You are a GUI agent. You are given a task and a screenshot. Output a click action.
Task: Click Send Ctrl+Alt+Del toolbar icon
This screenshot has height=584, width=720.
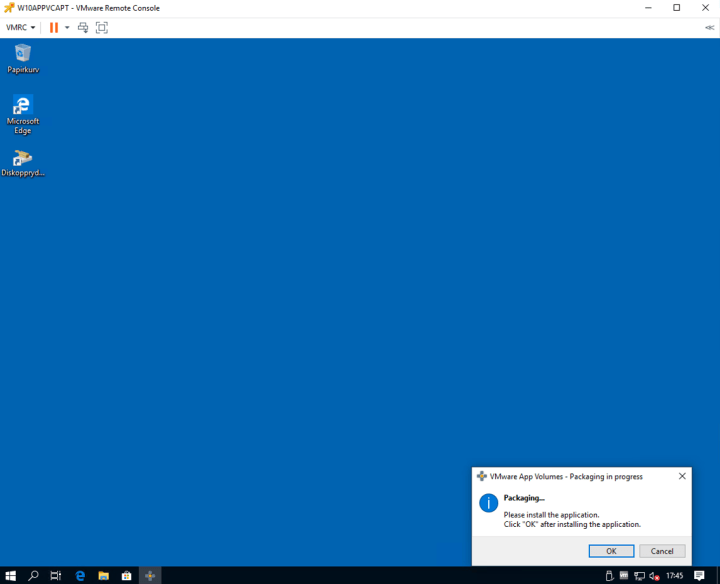(83, 27)
